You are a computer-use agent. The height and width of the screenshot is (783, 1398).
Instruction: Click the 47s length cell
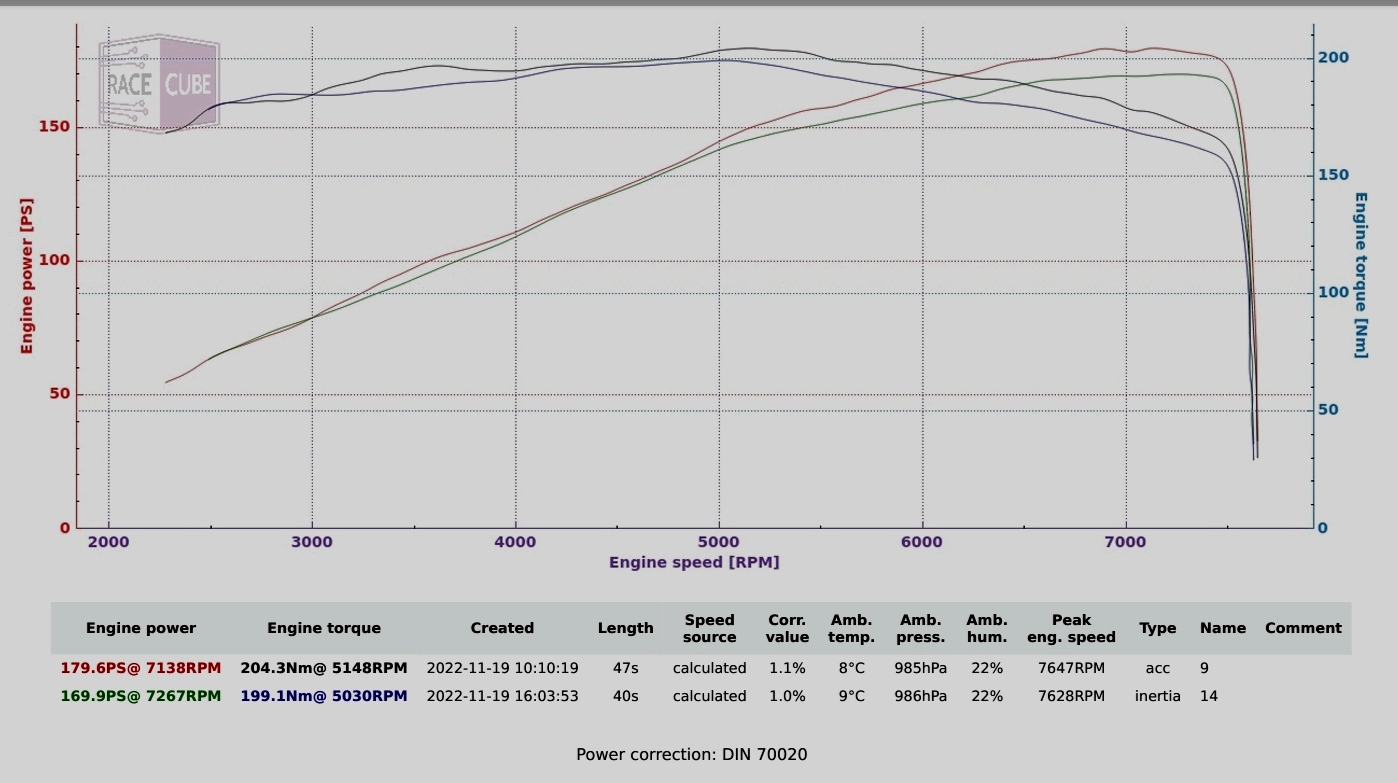(626, 667)
